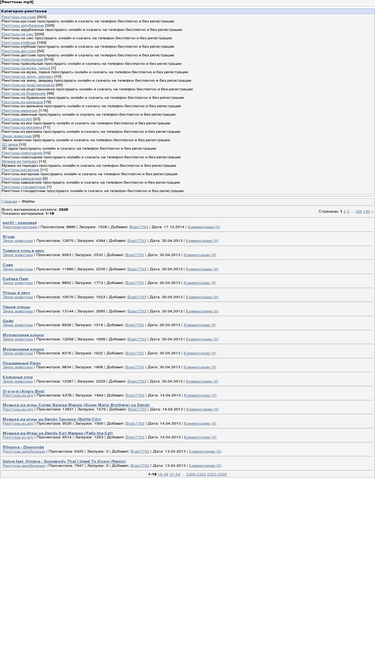Screen dimensions: 375x667
Task: Go to page 130 in top pagination
Action: [366, 211]
